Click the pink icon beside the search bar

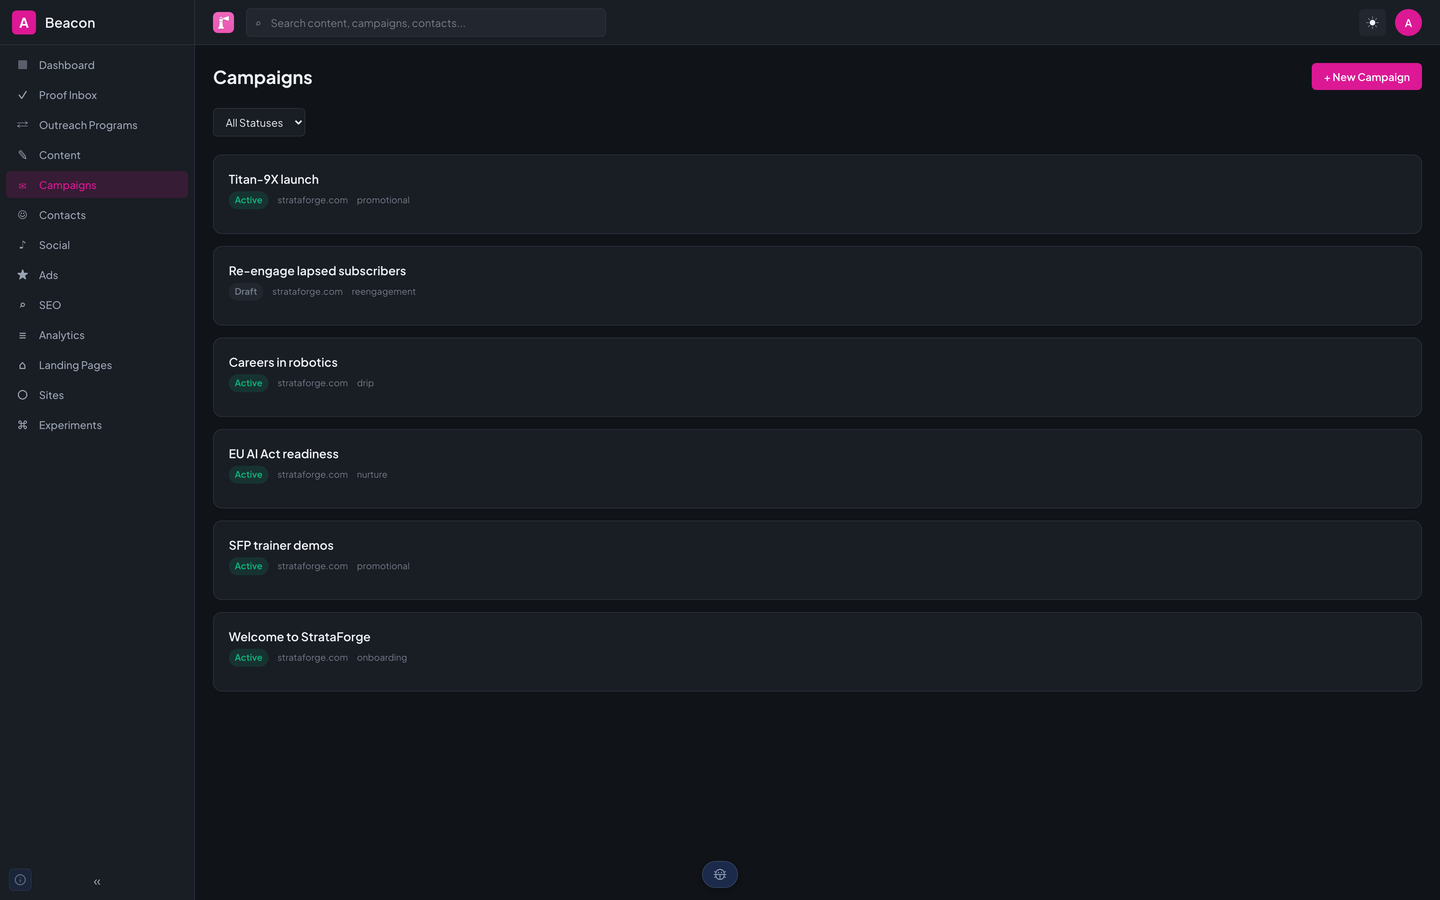[223, 22]
